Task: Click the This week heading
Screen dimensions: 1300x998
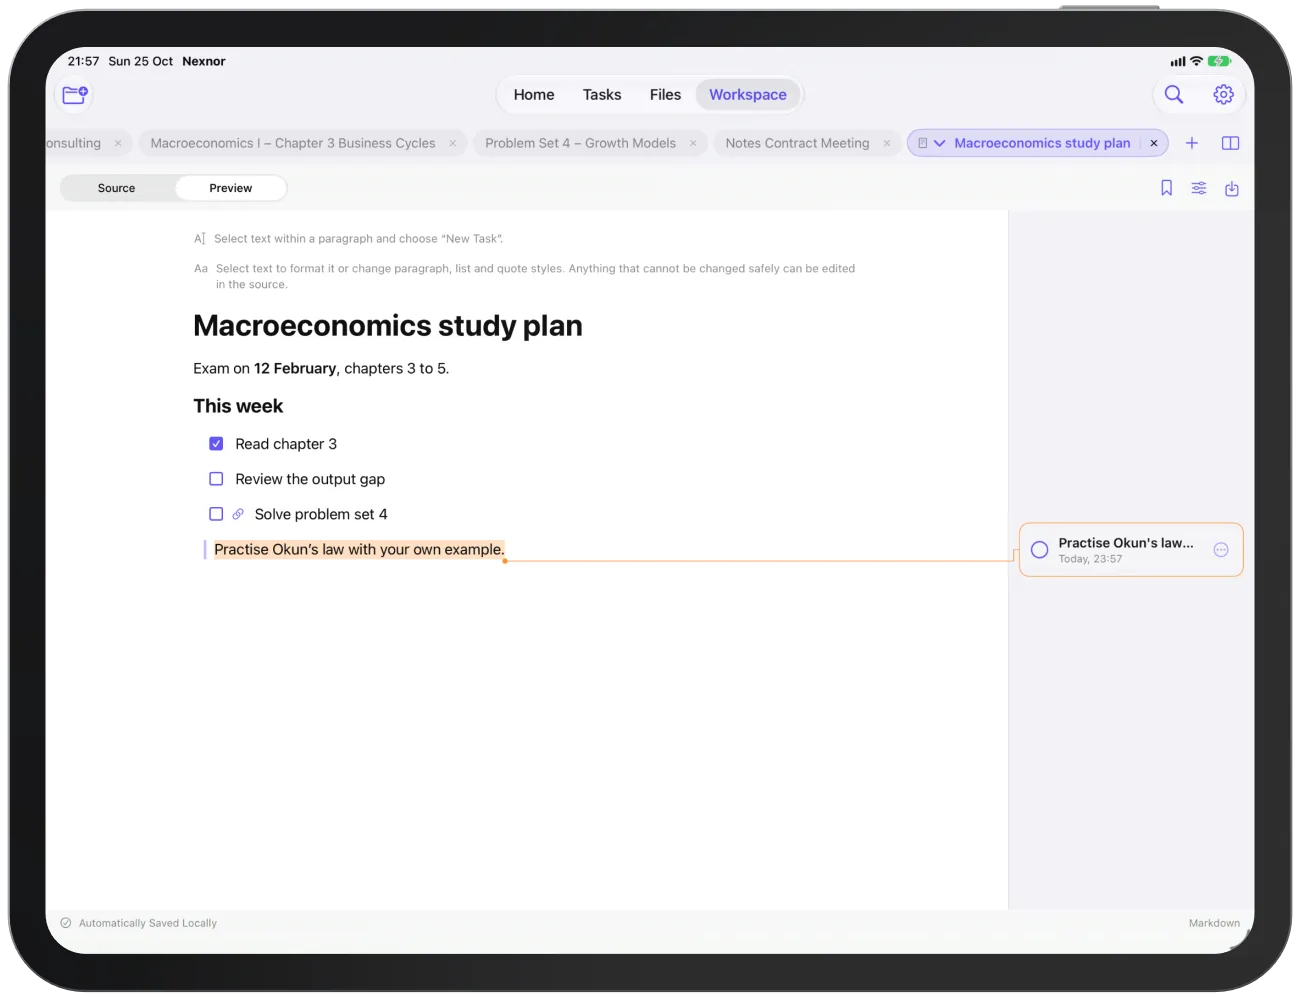Action: (238, 406)
